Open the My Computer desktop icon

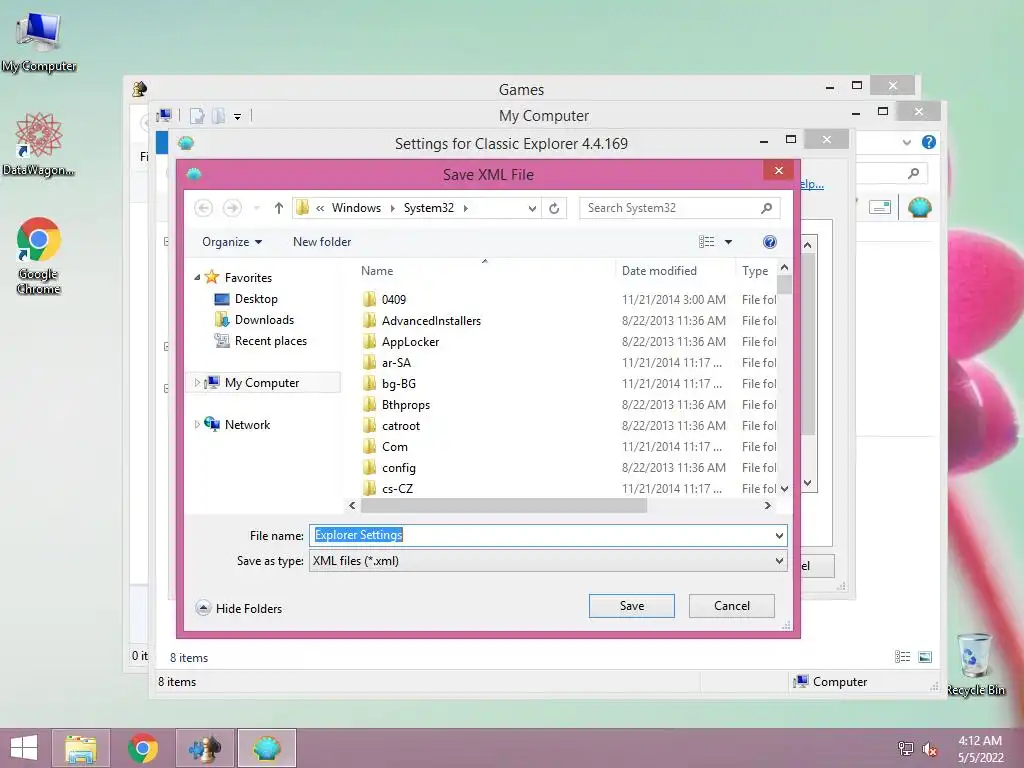pyautogui.click(x=39, y=42)
